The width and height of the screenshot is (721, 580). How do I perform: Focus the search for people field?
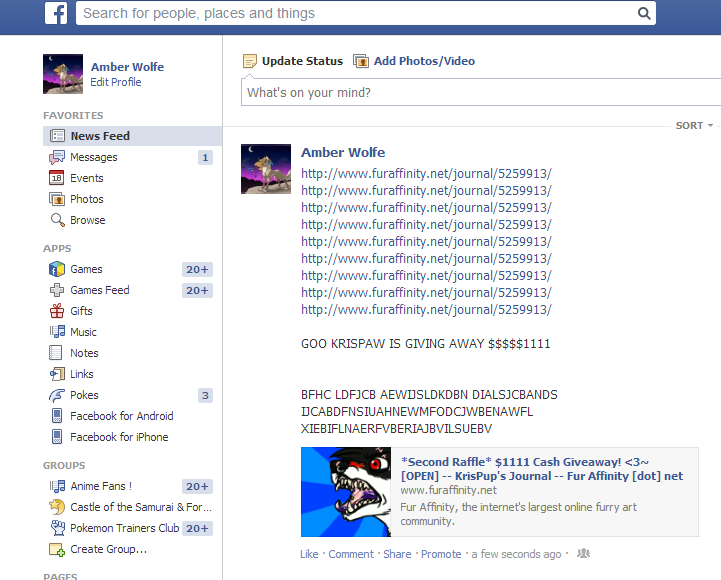coord(366,13)
